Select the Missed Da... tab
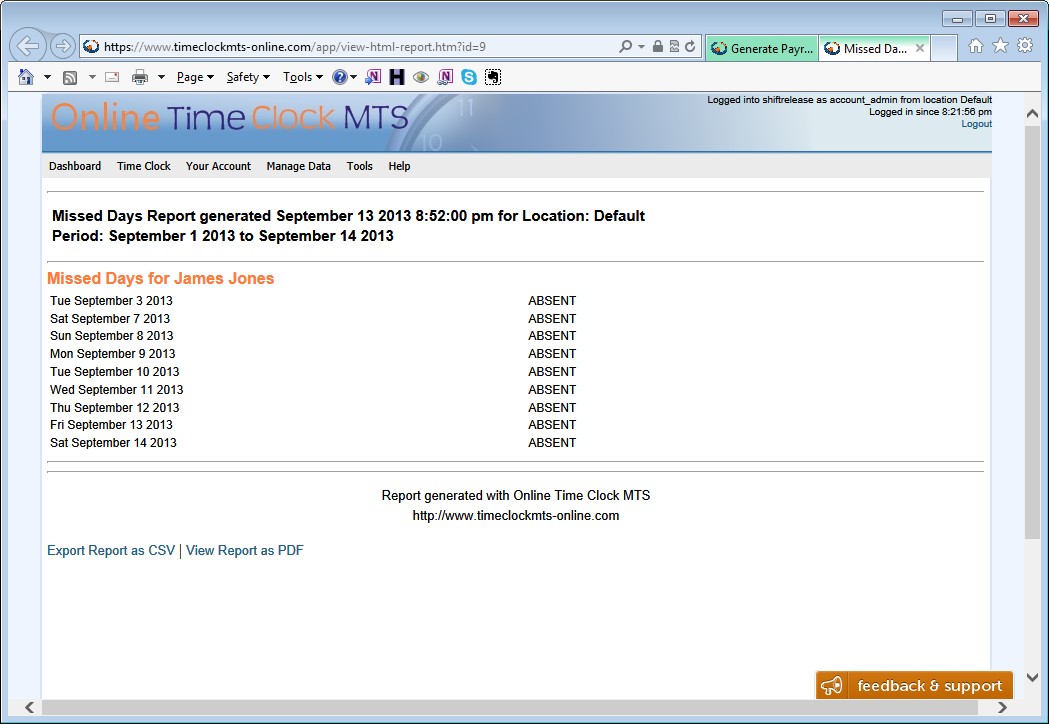The height and width of the screenshot is (724, 1049). [x=874, y=48]
